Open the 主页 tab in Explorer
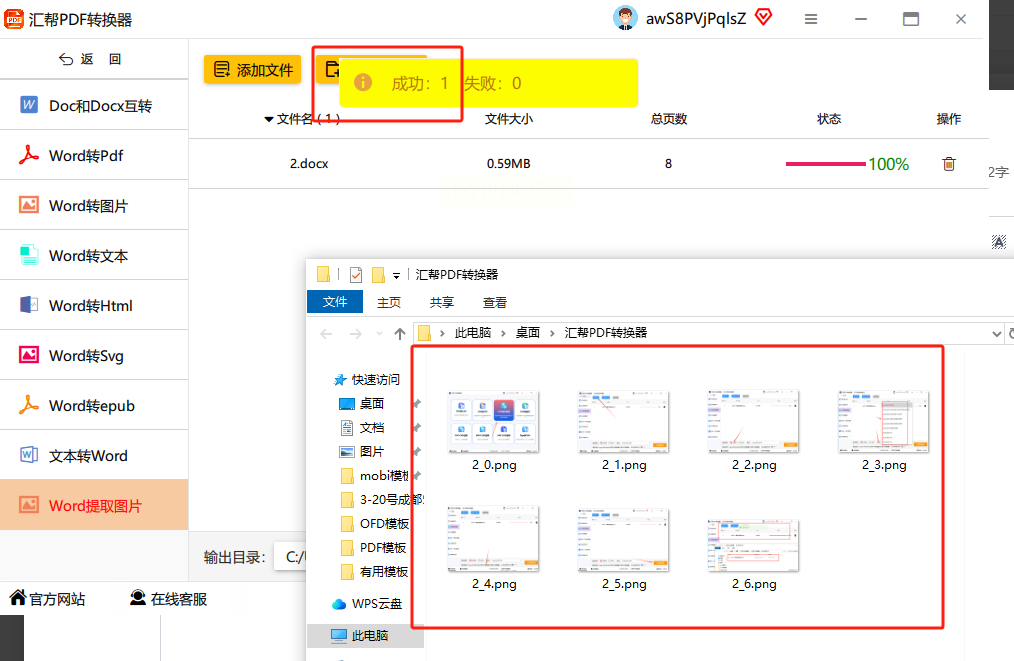This screenshot has width=1014, height=661. [389, 302]
